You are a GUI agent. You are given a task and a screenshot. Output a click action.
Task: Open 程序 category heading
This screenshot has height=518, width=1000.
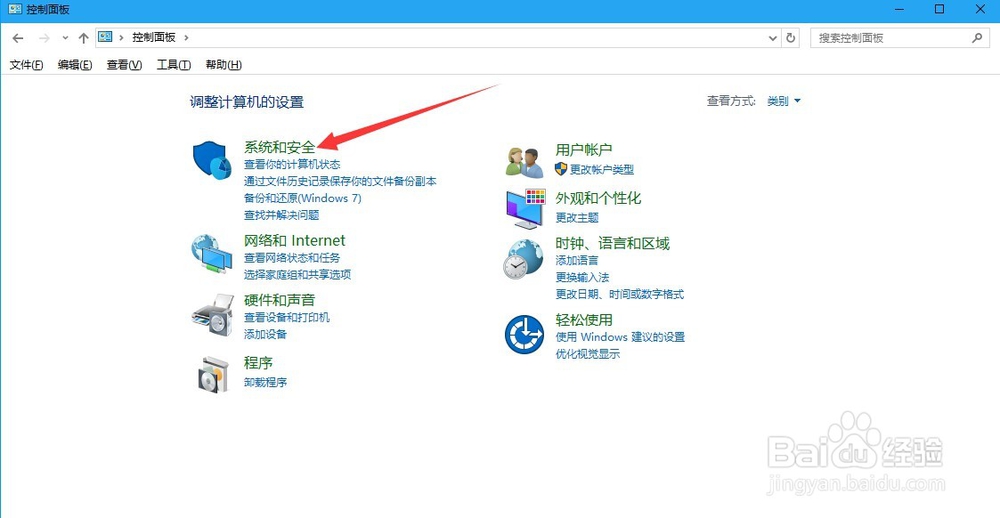click(x=258, y=362)
